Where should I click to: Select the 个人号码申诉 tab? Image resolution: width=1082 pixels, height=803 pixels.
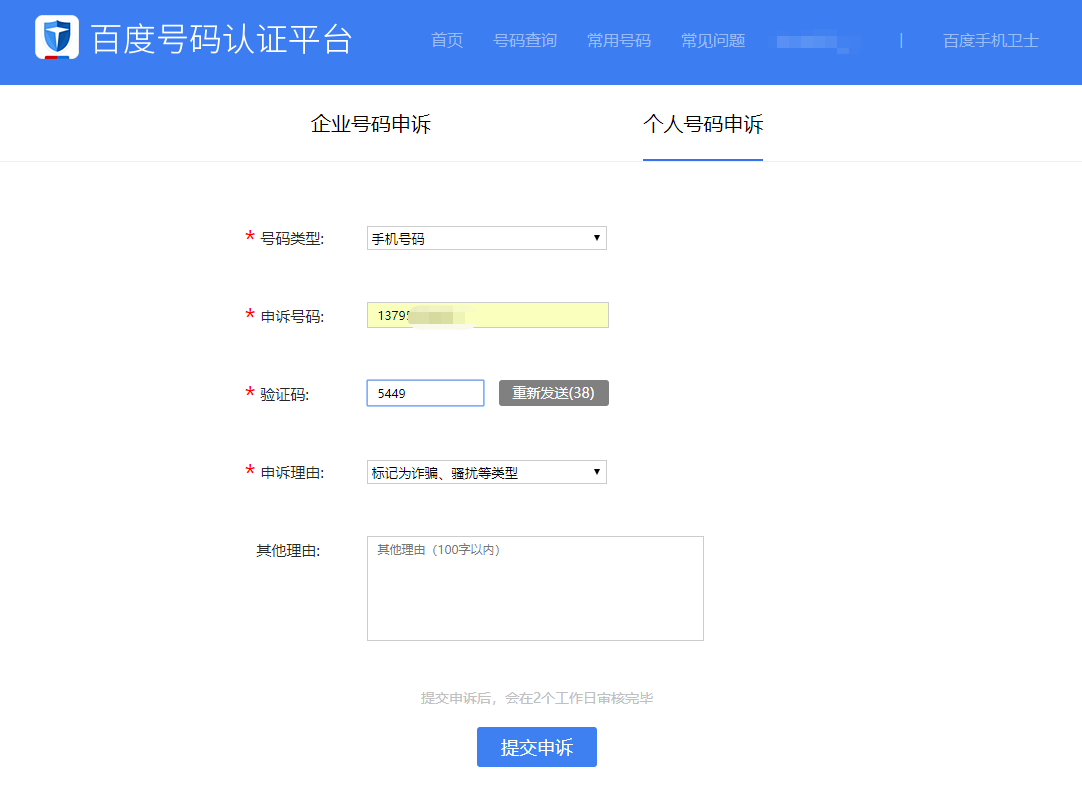click(x=702, y=123)
